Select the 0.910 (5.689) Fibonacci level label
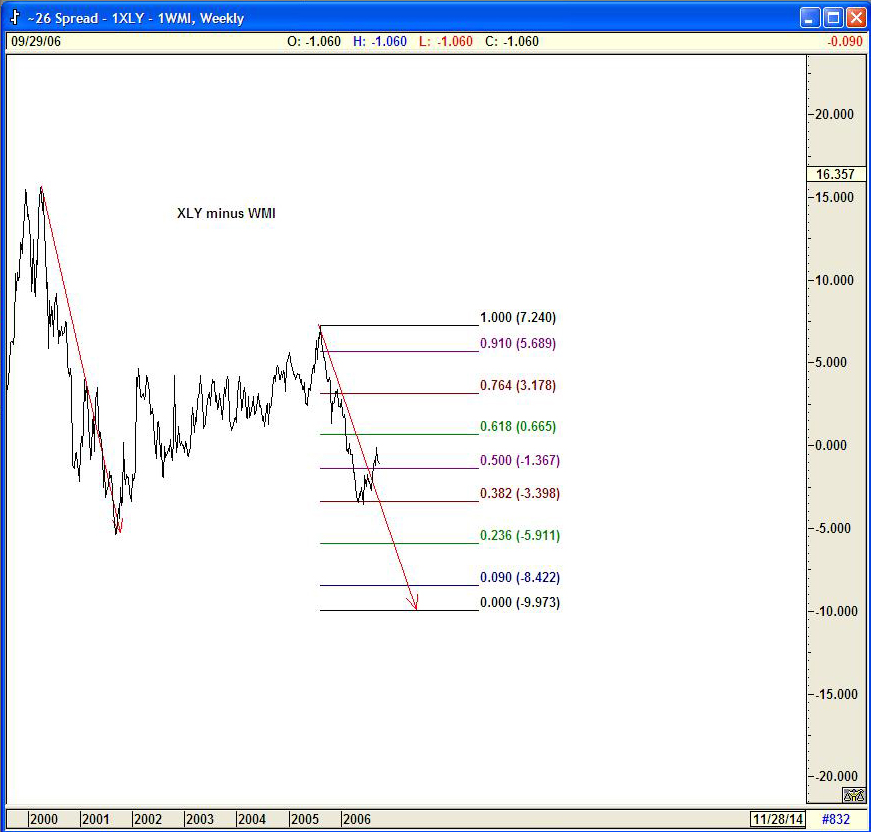 [x=518, y=343]
